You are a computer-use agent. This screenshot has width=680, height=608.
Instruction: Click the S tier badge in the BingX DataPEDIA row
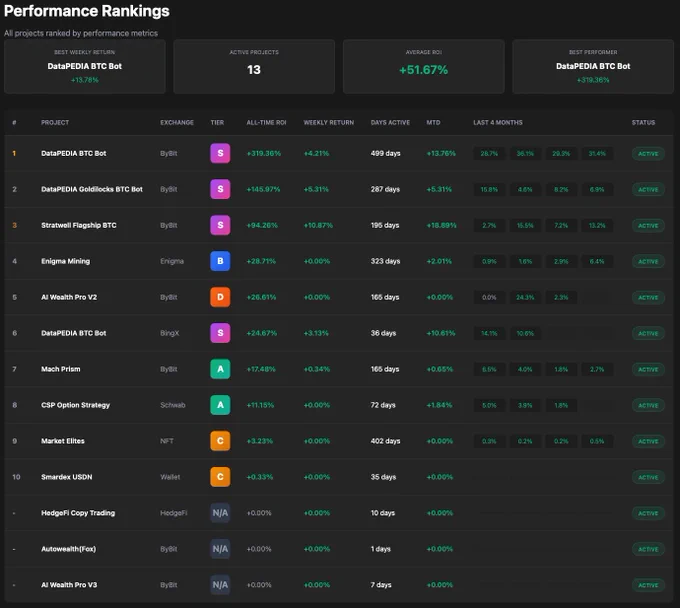click(x=220, y=333)
